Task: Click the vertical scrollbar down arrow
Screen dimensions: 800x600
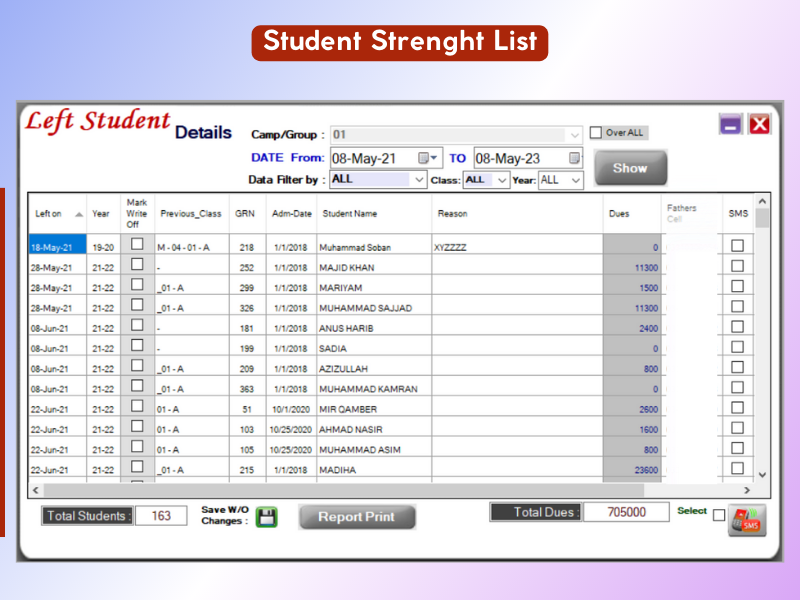Action: [763, 474]
